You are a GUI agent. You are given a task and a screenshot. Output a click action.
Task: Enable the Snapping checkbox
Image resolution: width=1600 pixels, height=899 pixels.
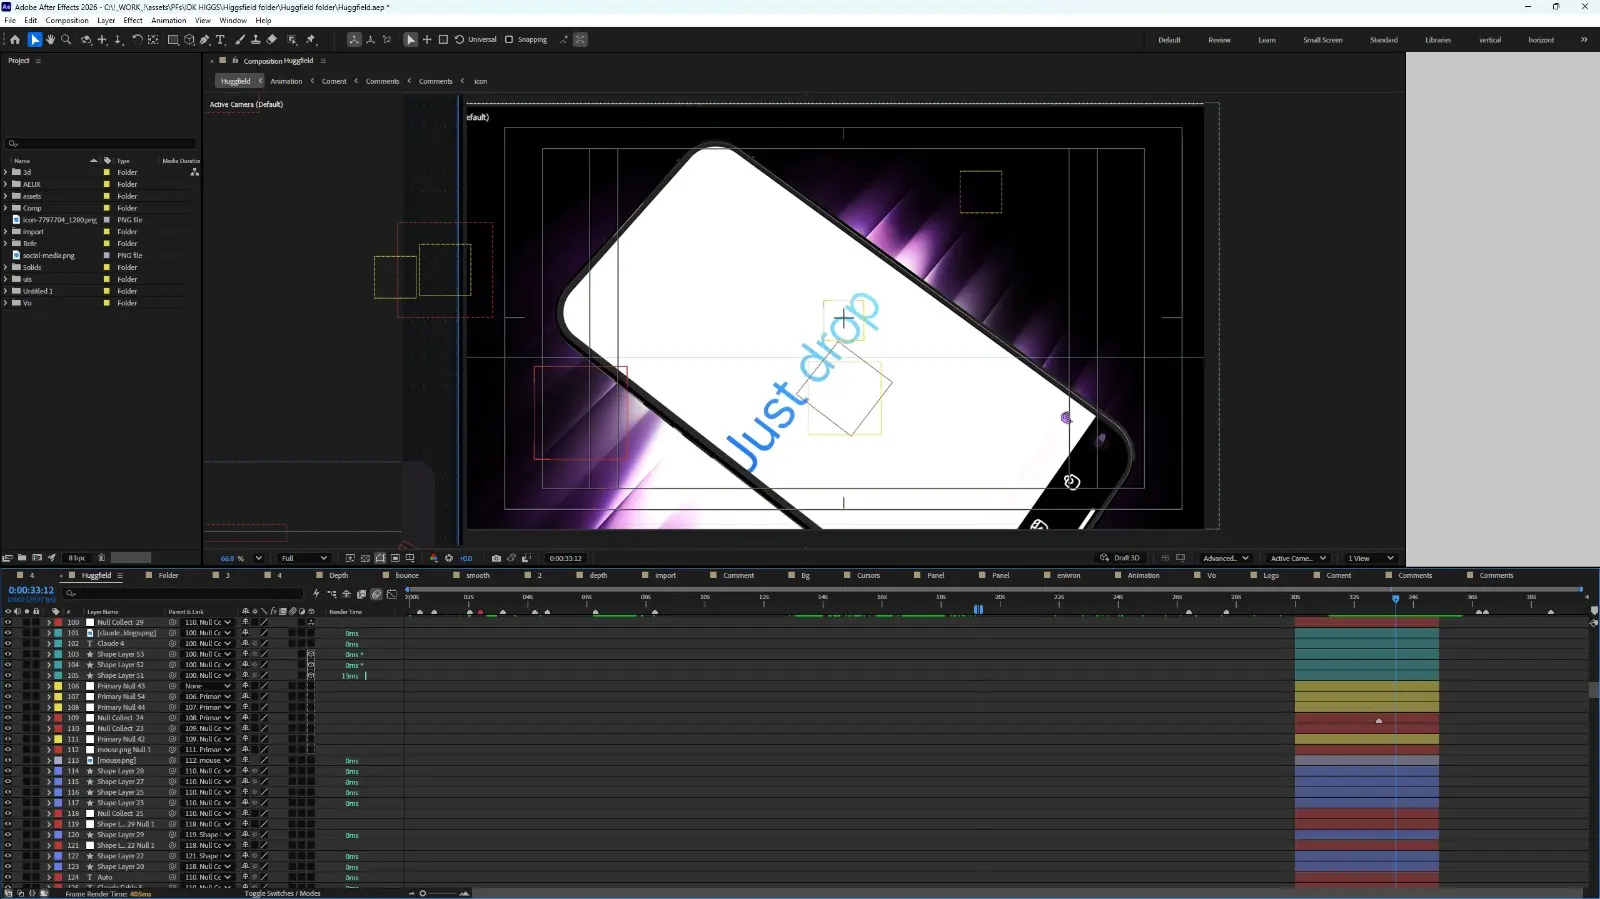point(509,40)
